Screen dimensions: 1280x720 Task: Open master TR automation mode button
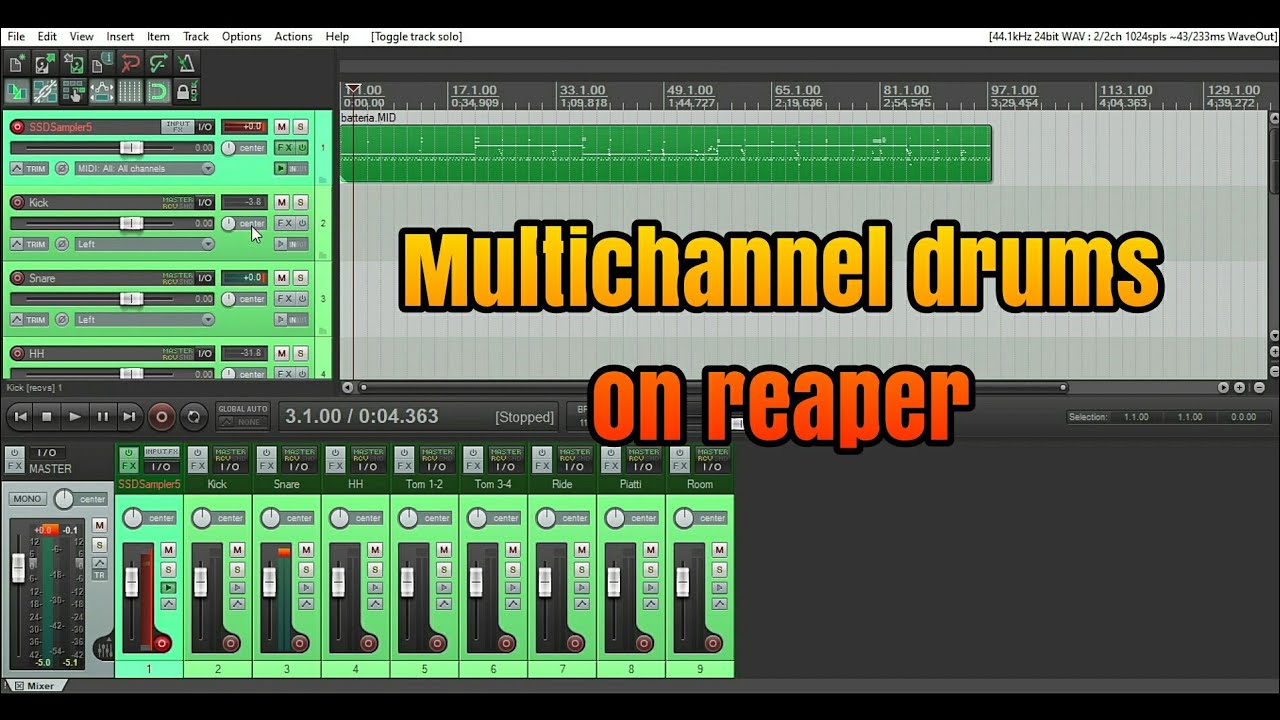[x=99, y=575]
